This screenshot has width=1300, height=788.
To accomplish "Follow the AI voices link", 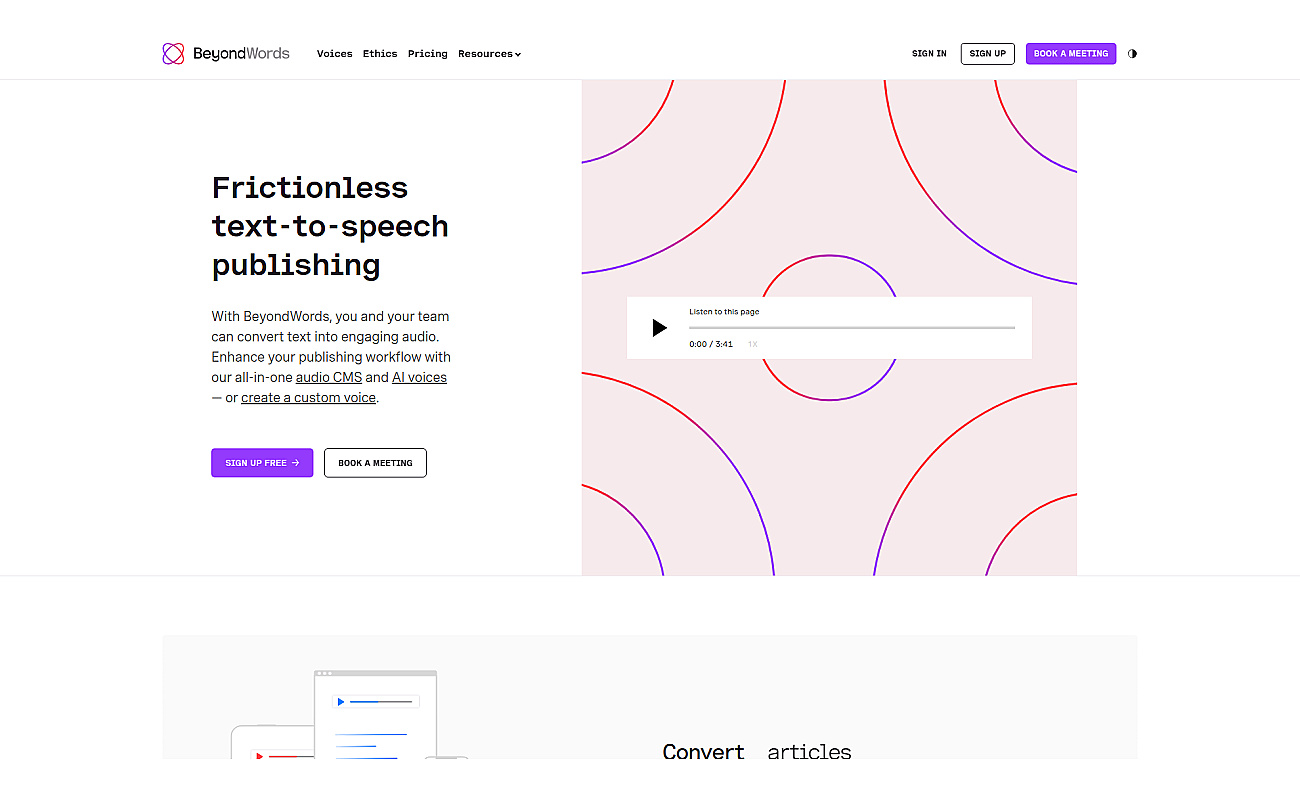I will (419, 377).
